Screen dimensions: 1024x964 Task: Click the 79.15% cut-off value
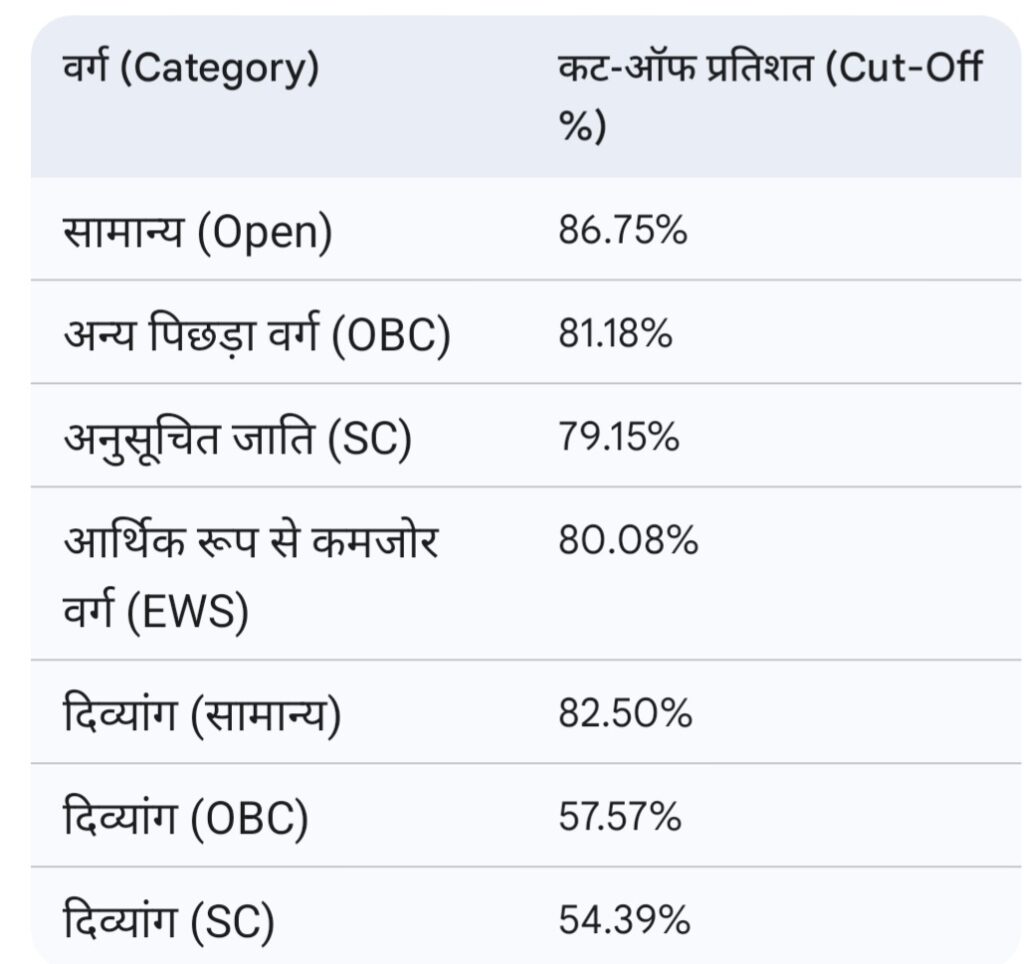click(619, 440)
